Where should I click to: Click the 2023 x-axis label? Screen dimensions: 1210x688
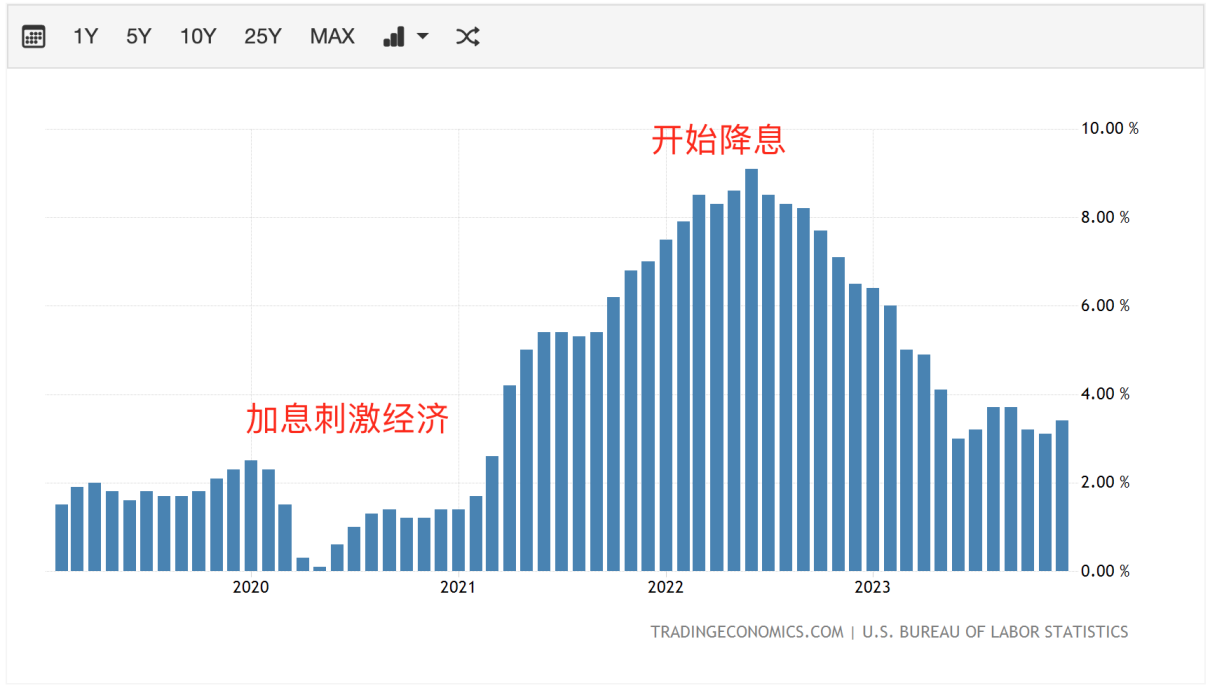point(873,588)
